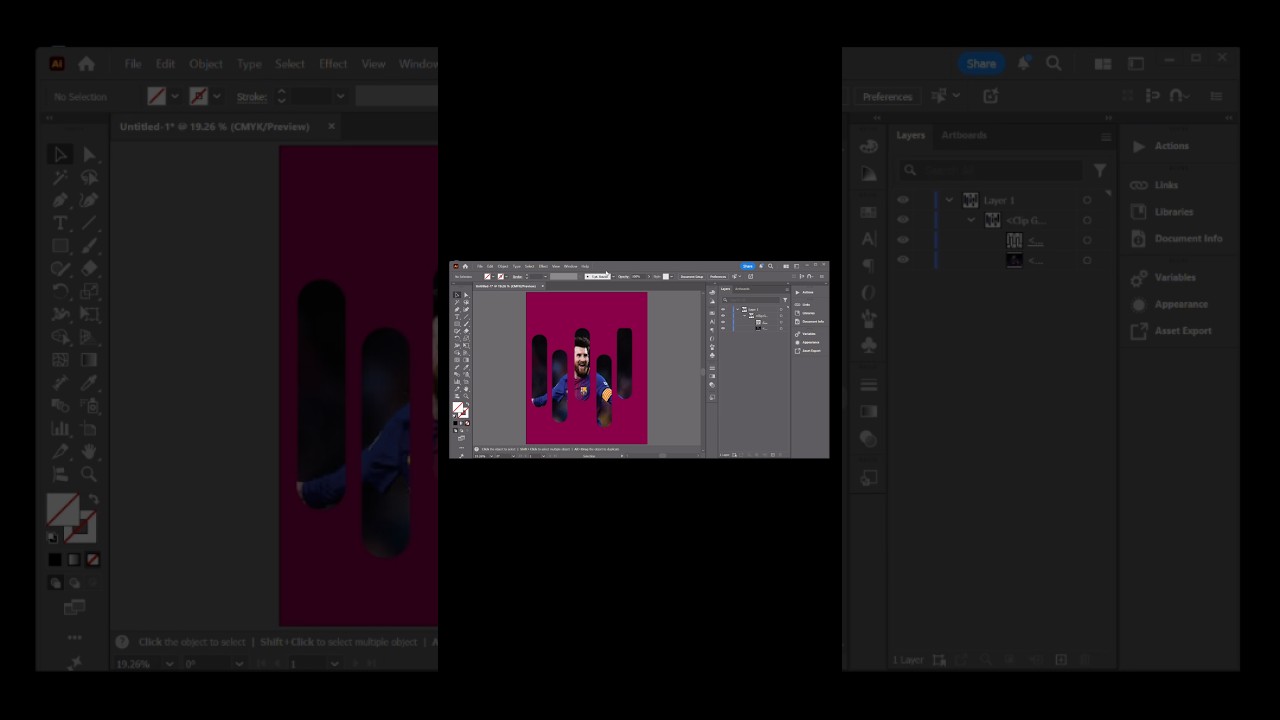Target Clip Group using its circle
Screen dimensions: 1280x720
point(1087,220)
